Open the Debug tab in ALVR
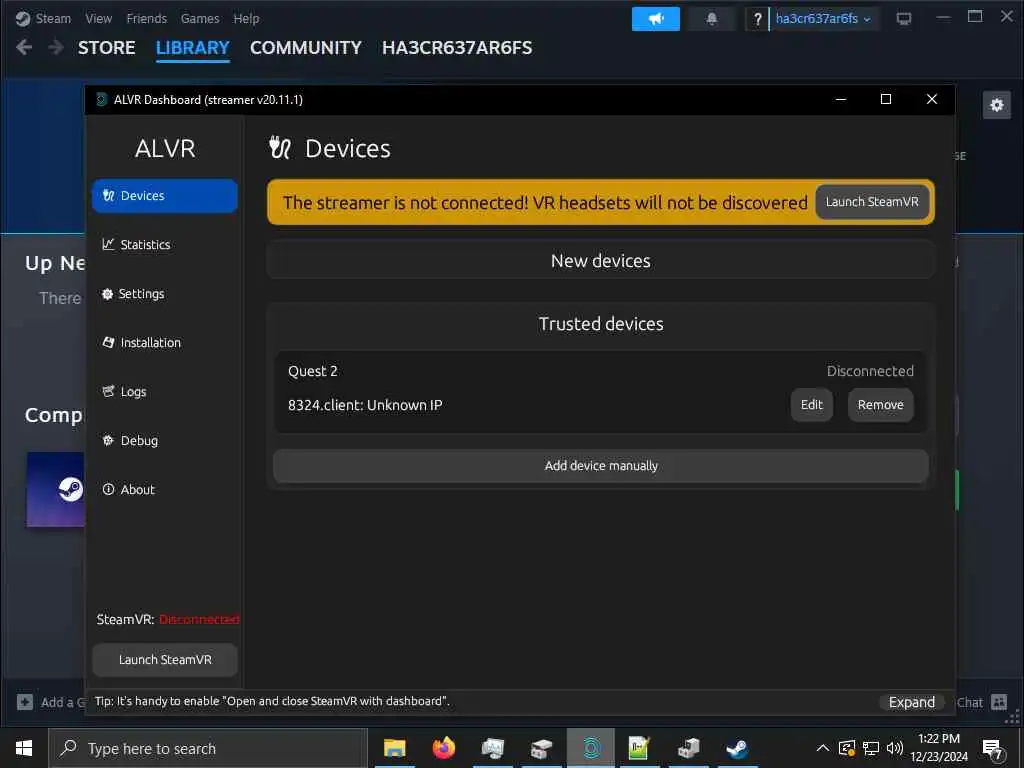1024x768 pixels. click(165, 441)
